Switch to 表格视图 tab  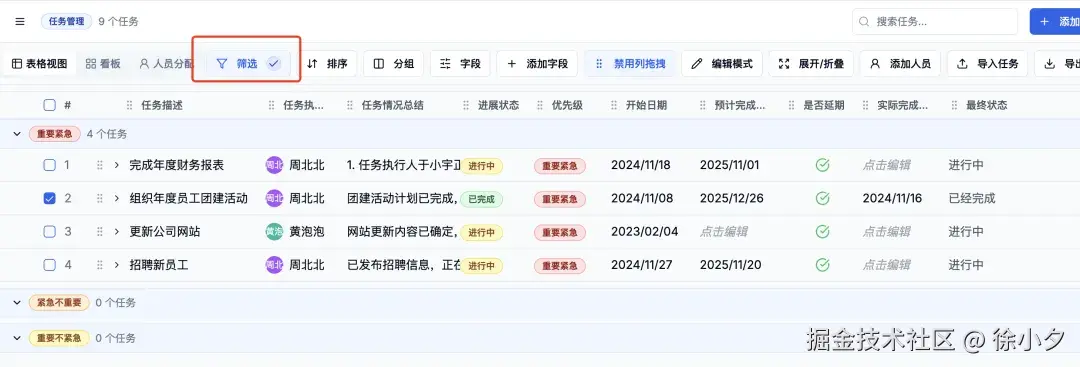(39, 63)
